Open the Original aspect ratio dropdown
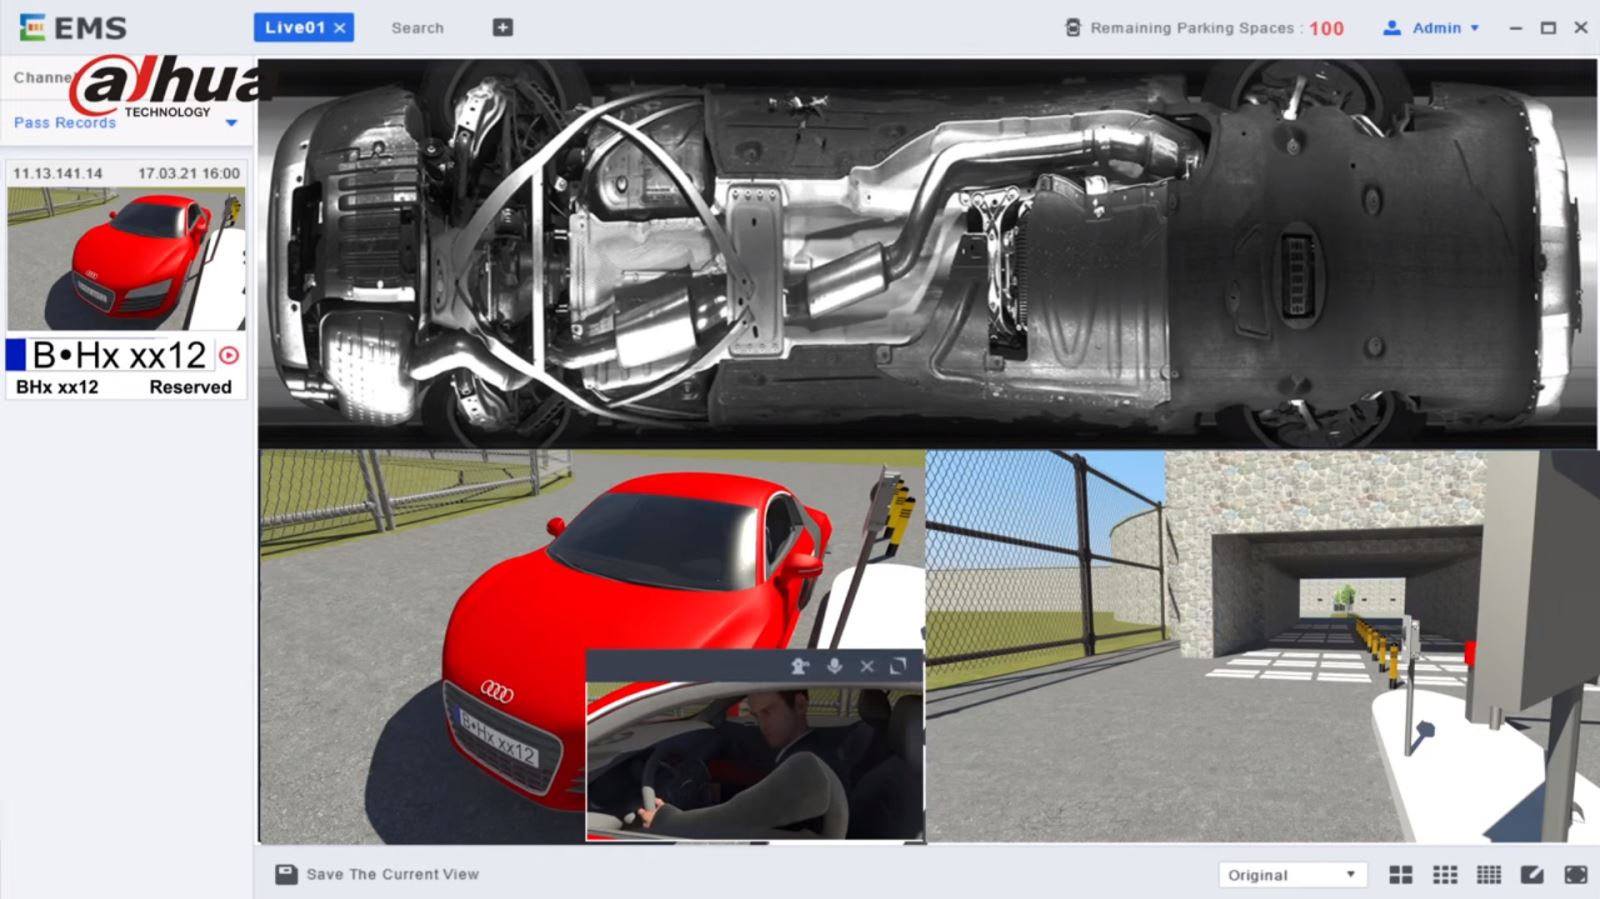The image size is (1600, 899). (x=1291, y=875)
